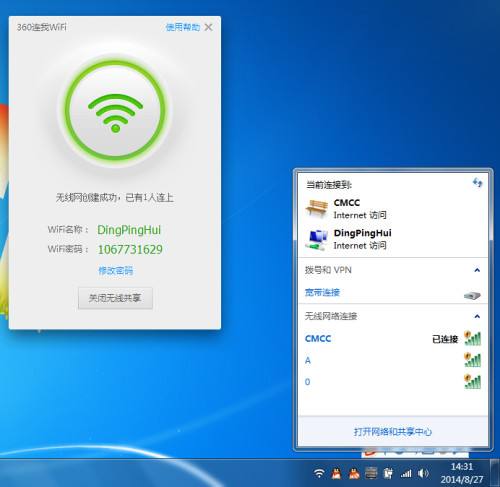Select wireless network named A
Image resolution: width=500 pixels, height=487 pixels.
point(393,360)
